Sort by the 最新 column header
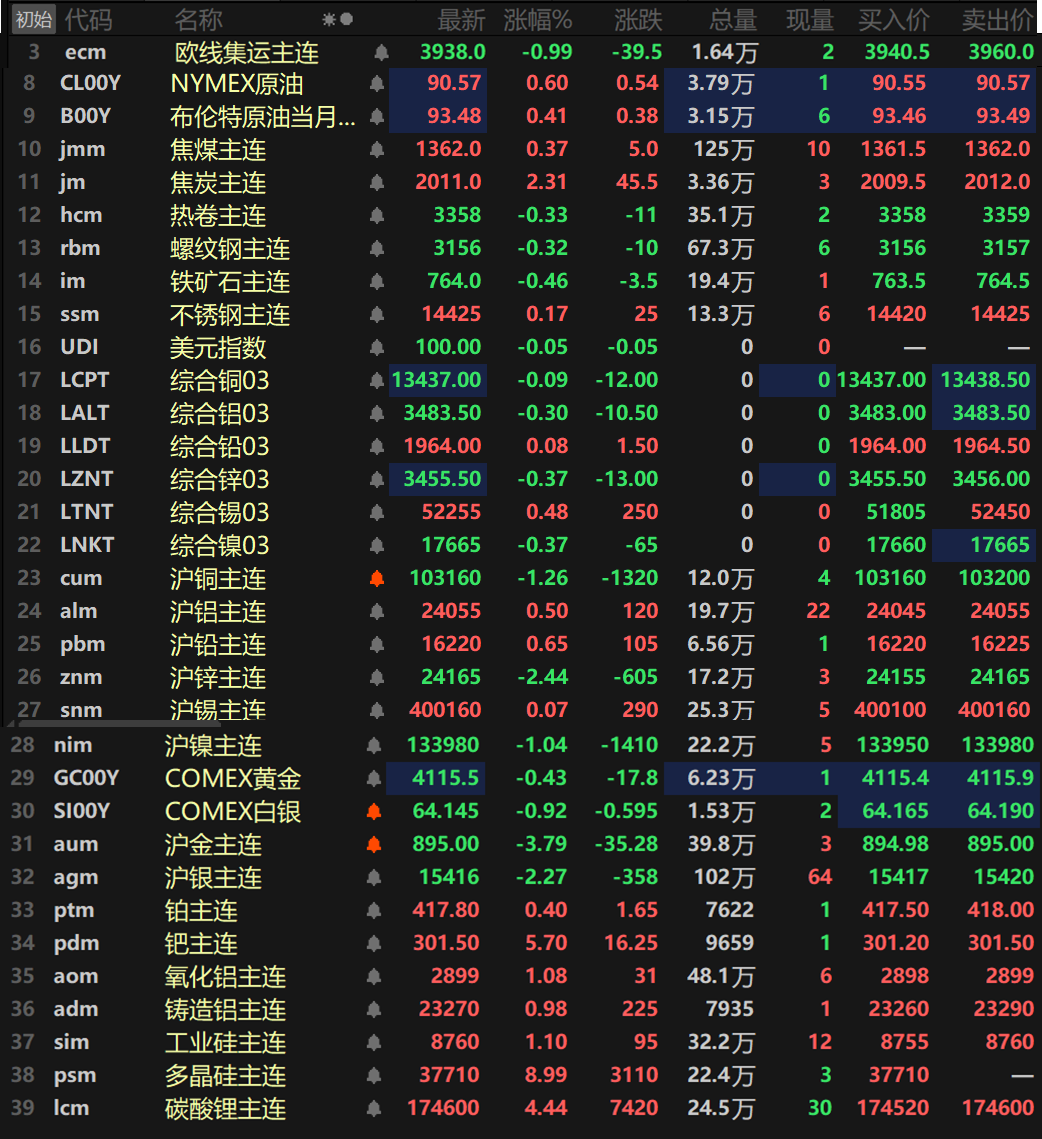The width and height of the screenshot is (1042, 1139). click(461, 20)
